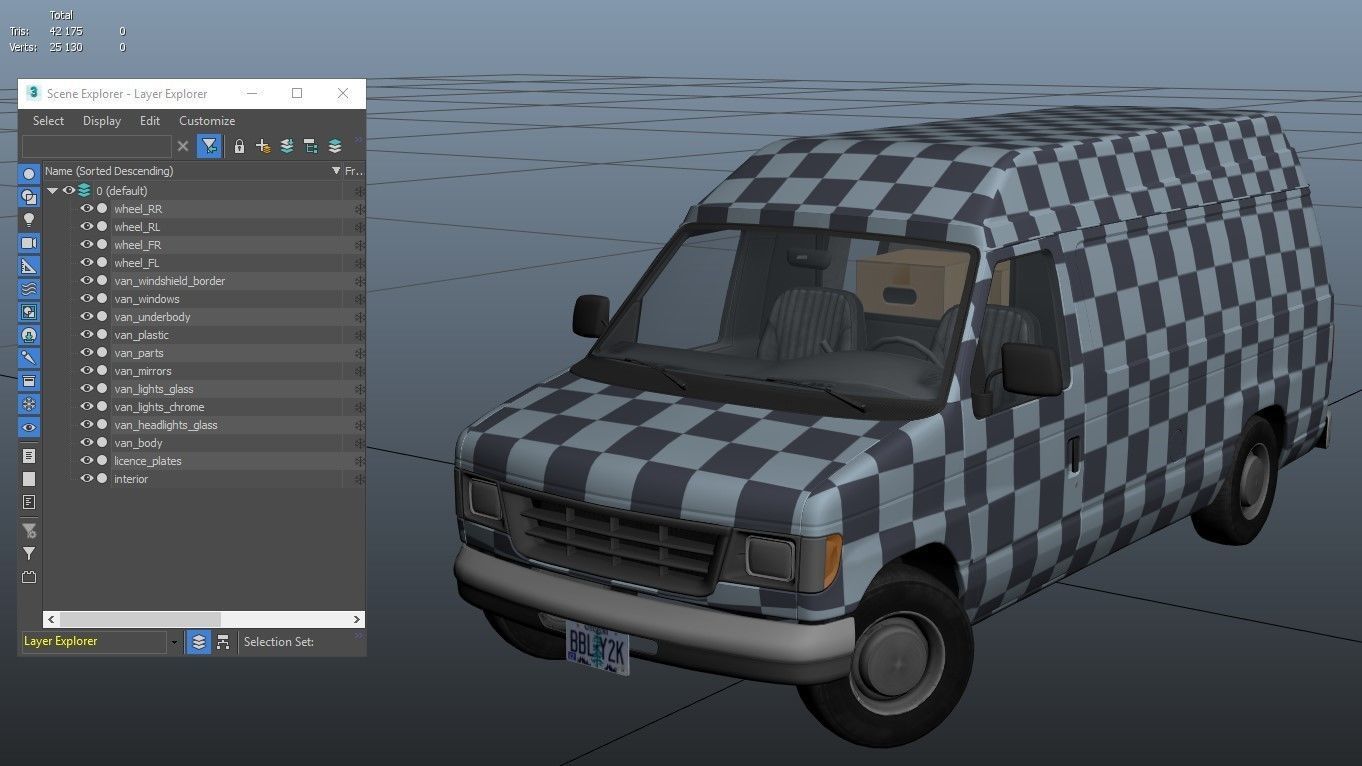1362x766 pixels.
Task: Toggle the Display Geometry filter icon
Action: click(x=29, y=174)
